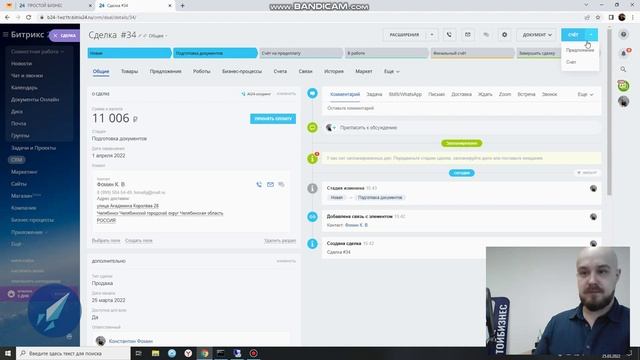640x360 pixels.
Task: Open the Общие pipeline dropdown near title
Action: (x=158, y=36)
